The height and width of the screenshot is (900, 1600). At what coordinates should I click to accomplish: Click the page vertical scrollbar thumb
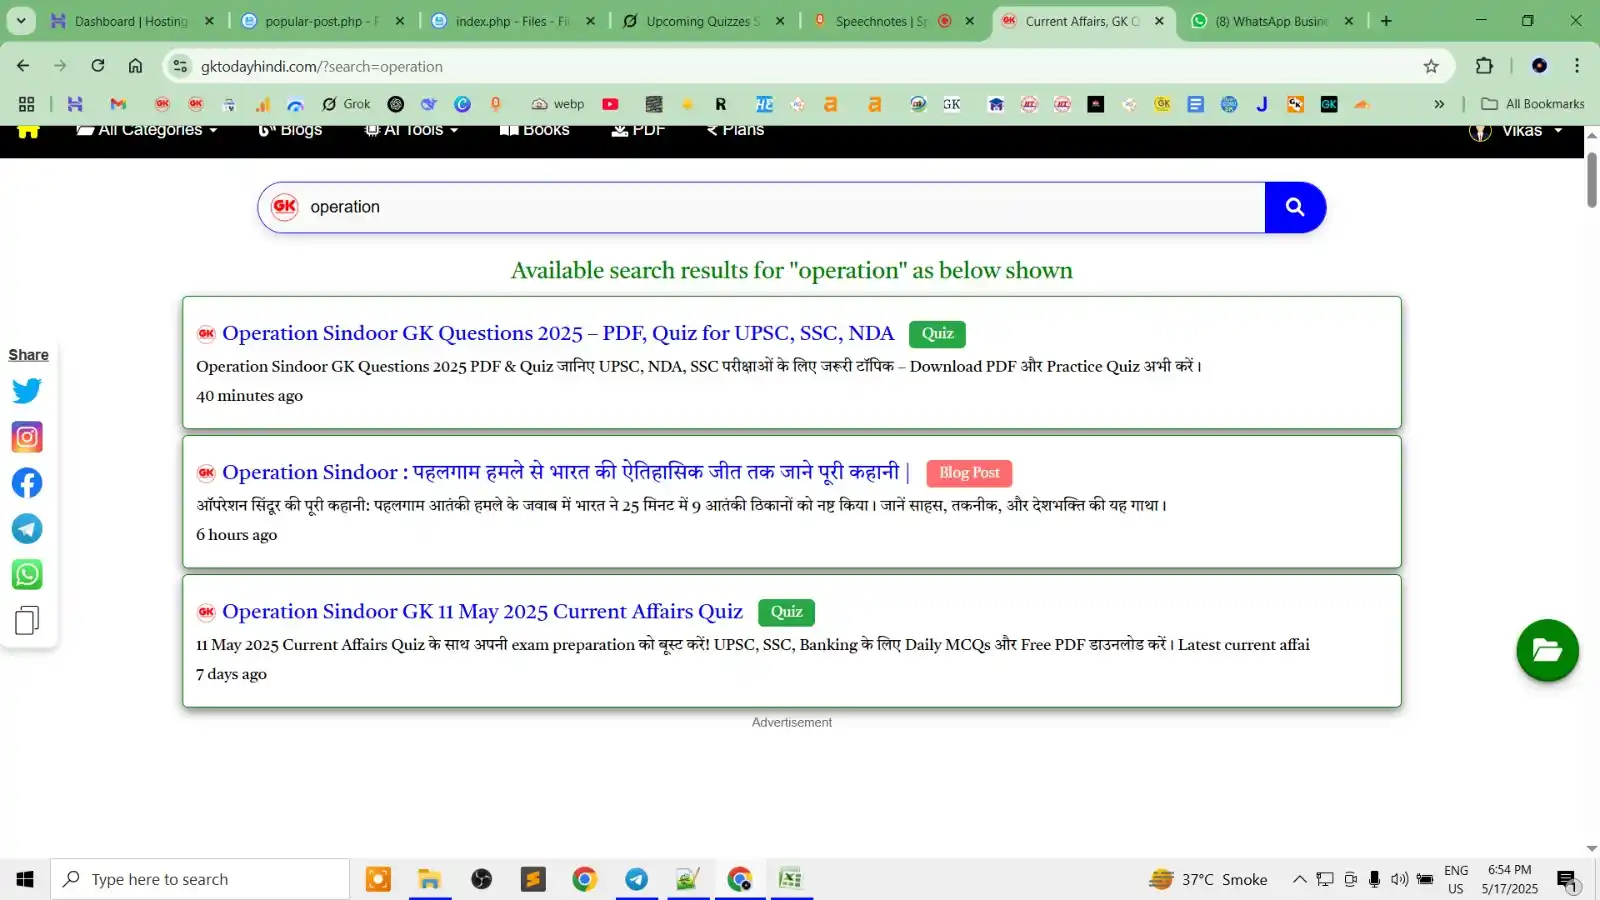(x=1592, y=180)
